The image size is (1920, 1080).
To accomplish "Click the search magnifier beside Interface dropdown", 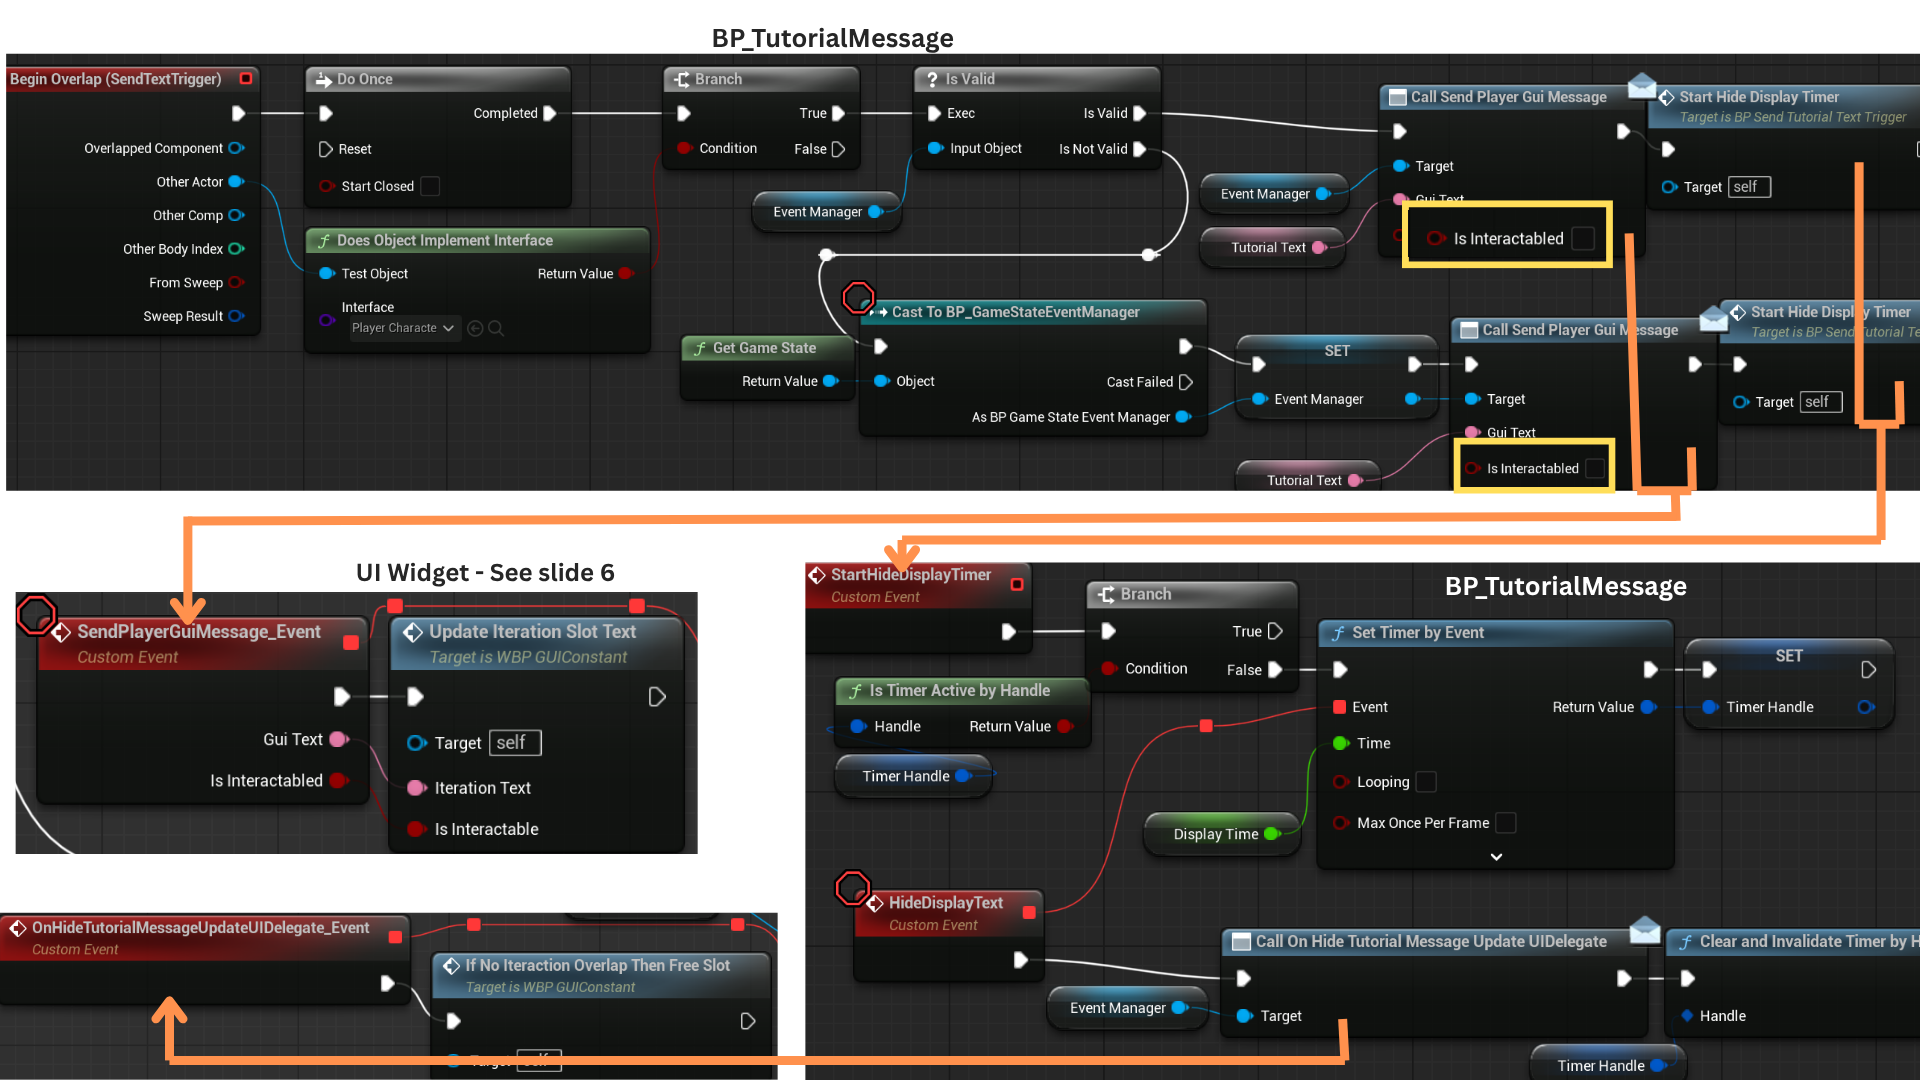I will (x=496, y=328).
